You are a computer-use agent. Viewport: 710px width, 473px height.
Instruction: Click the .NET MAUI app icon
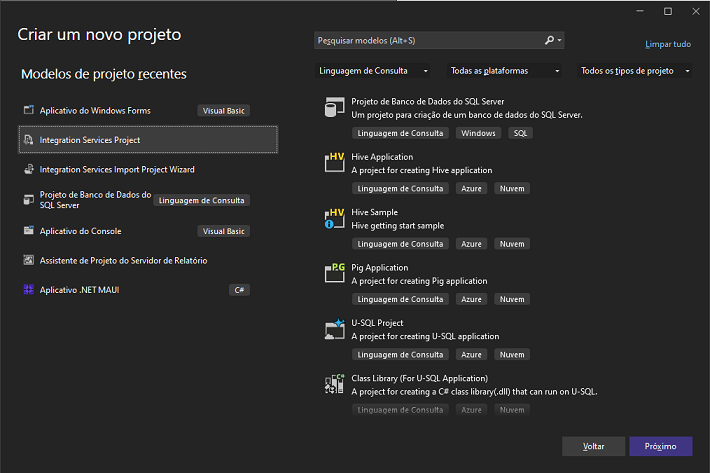pos(29,290)
